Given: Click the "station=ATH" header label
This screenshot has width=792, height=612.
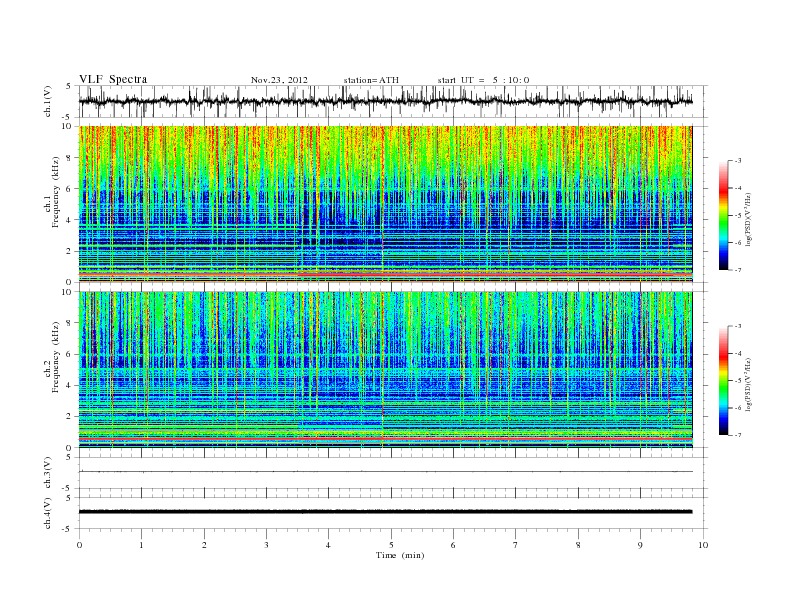Looking at the screenshot, I should point(371,80).
